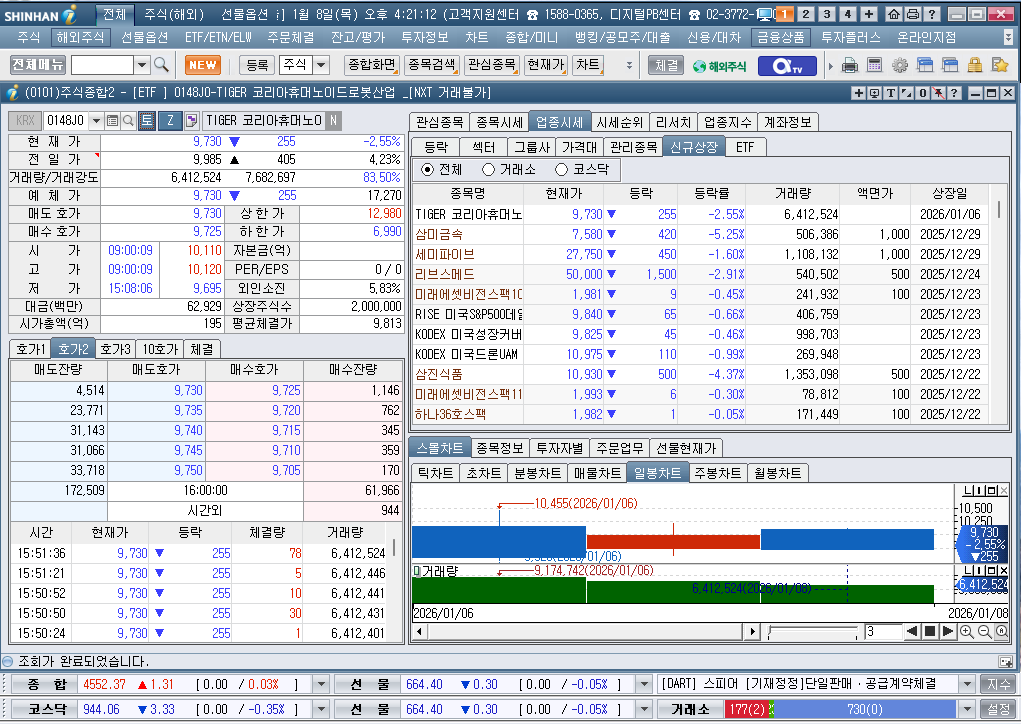Click chart play backward triangle
Screen dimensions: 1021x724
pyautogui.click(x=912, y=631)
